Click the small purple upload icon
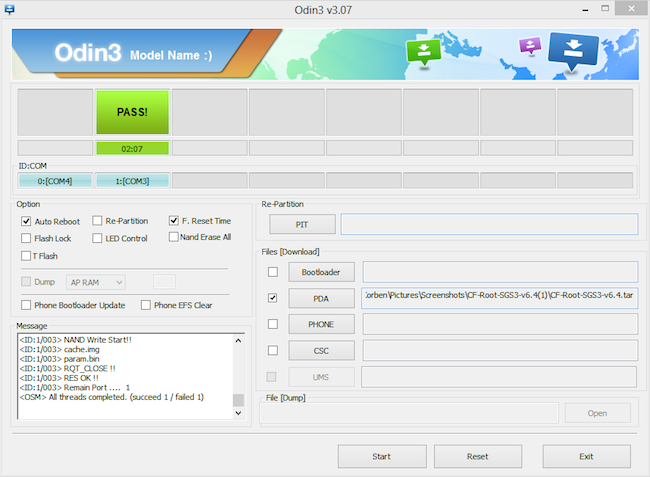The width and height of the screenshot is (650, 477). [x=530, y=45]
